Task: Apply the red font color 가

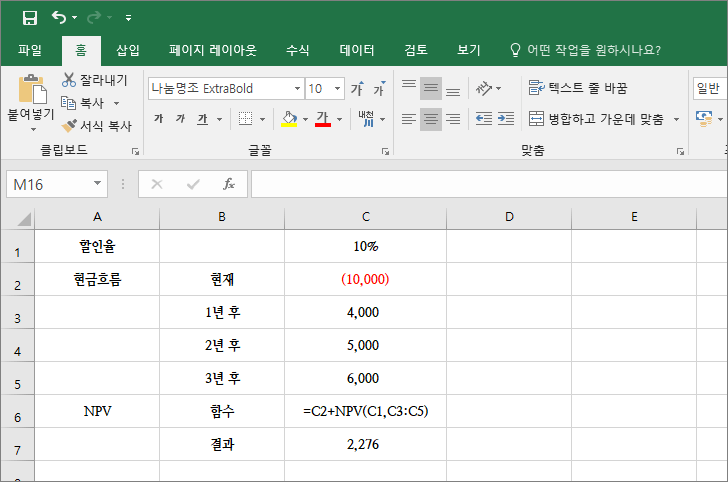Action: pyautogui.click(x=323, y=119)
